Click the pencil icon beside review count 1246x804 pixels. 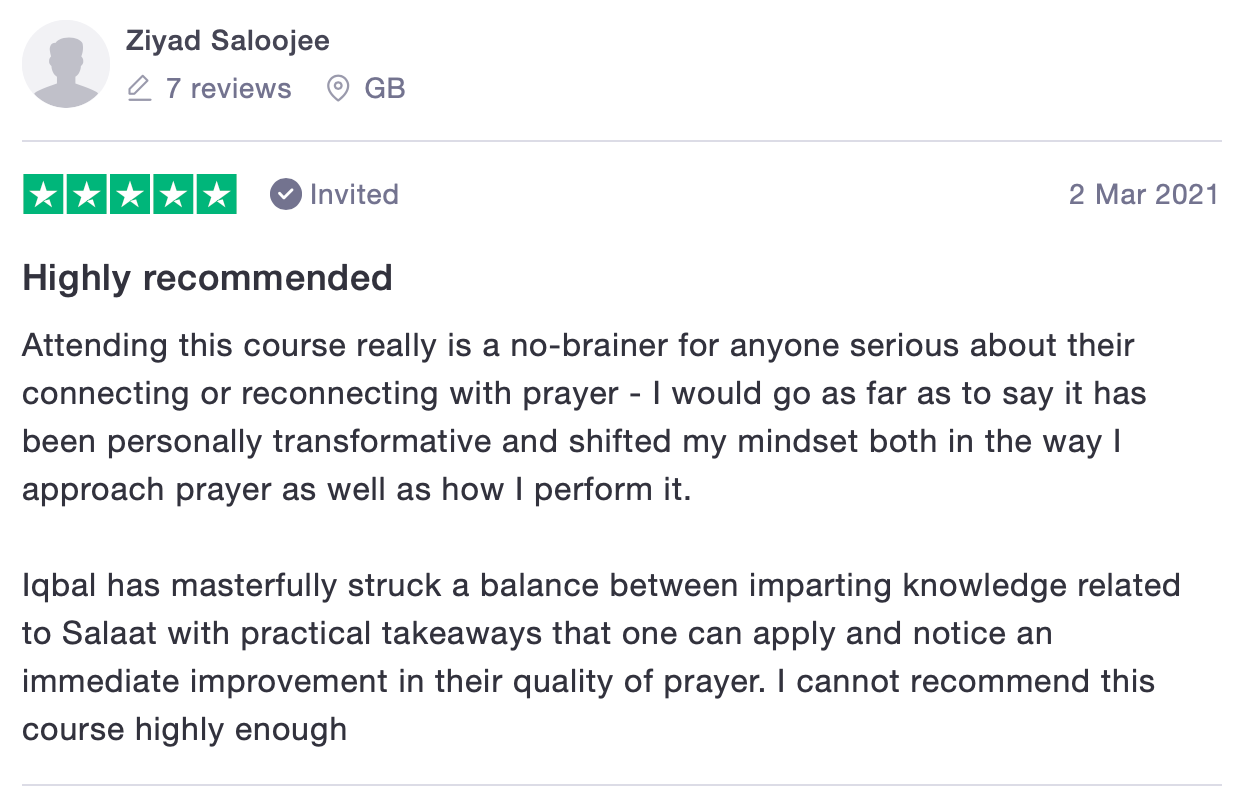point(140,89)
